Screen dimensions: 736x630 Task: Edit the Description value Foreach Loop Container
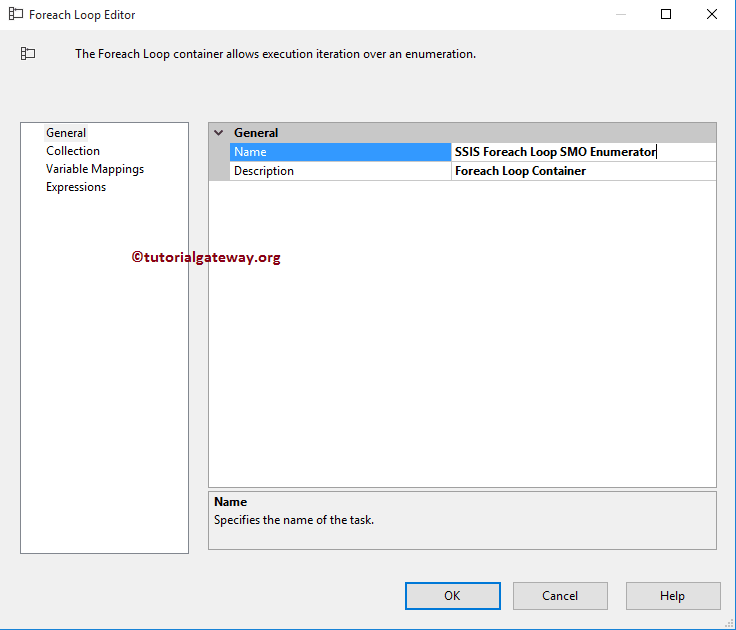point(583,171)
